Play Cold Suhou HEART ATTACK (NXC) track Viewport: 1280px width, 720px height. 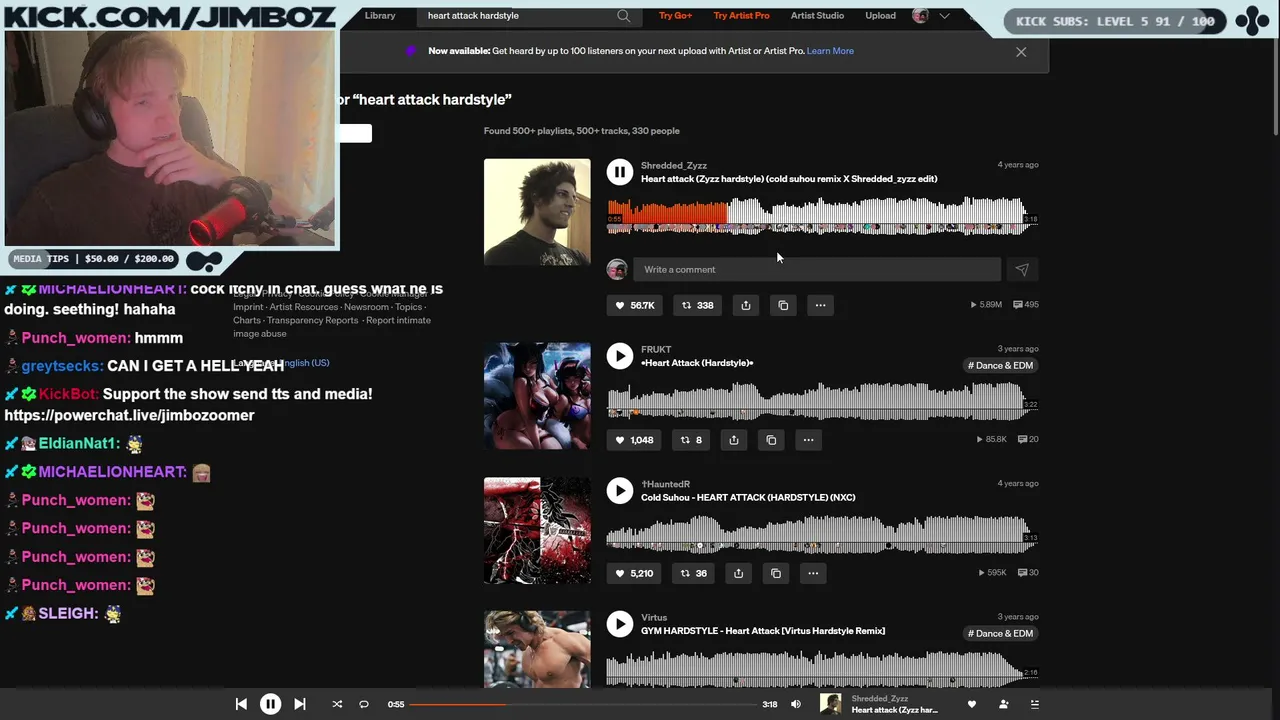coord(620,490)
